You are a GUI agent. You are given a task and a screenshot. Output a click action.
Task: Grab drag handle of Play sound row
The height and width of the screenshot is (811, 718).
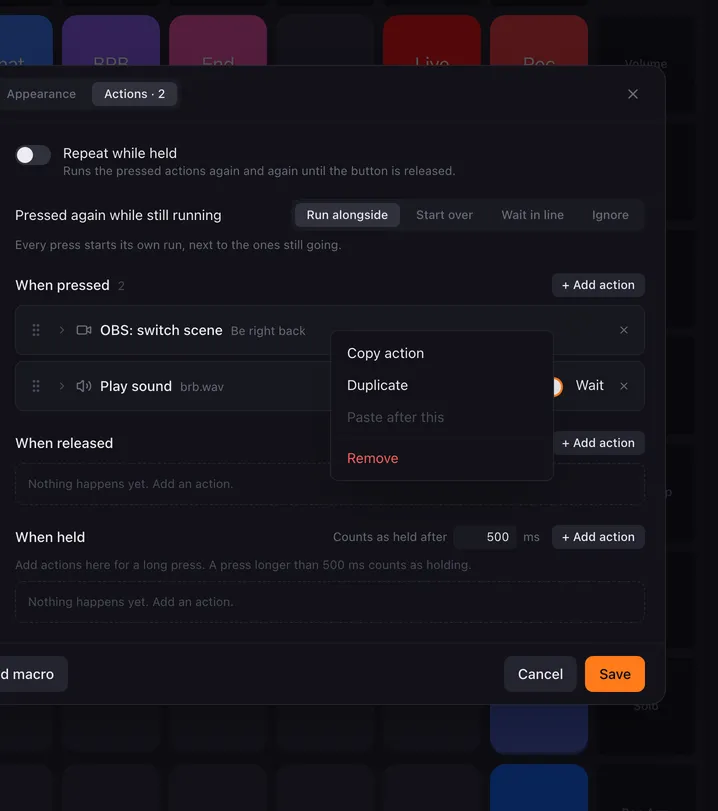(x=36, y=386)
